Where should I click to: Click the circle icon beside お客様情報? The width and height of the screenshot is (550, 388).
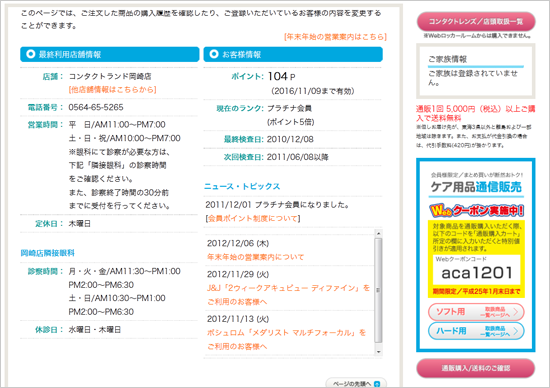coord(214,54)
